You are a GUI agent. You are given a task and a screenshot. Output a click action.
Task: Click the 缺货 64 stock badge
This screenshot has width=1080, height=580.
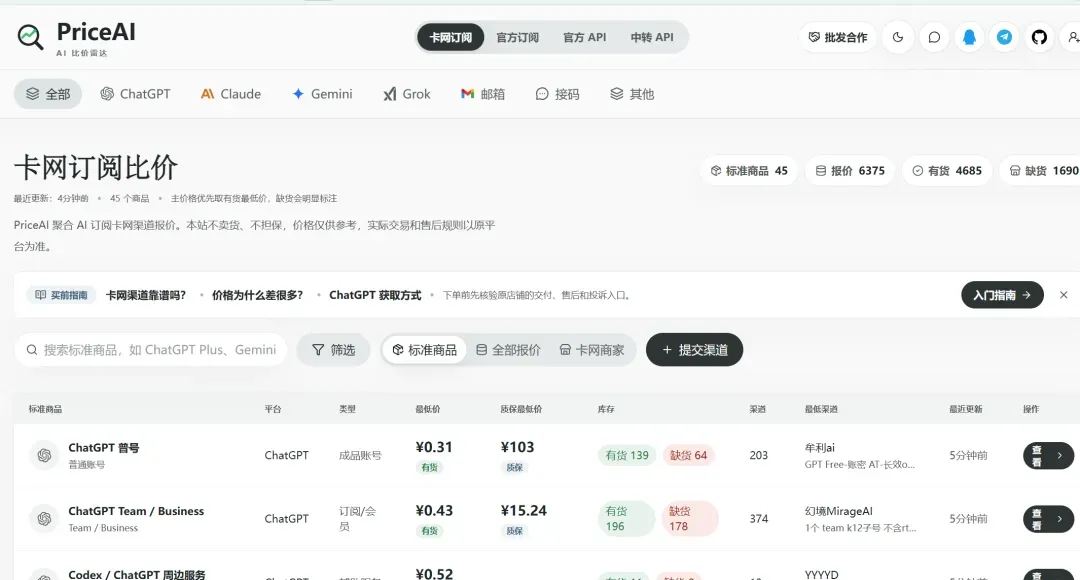point(688,455)
